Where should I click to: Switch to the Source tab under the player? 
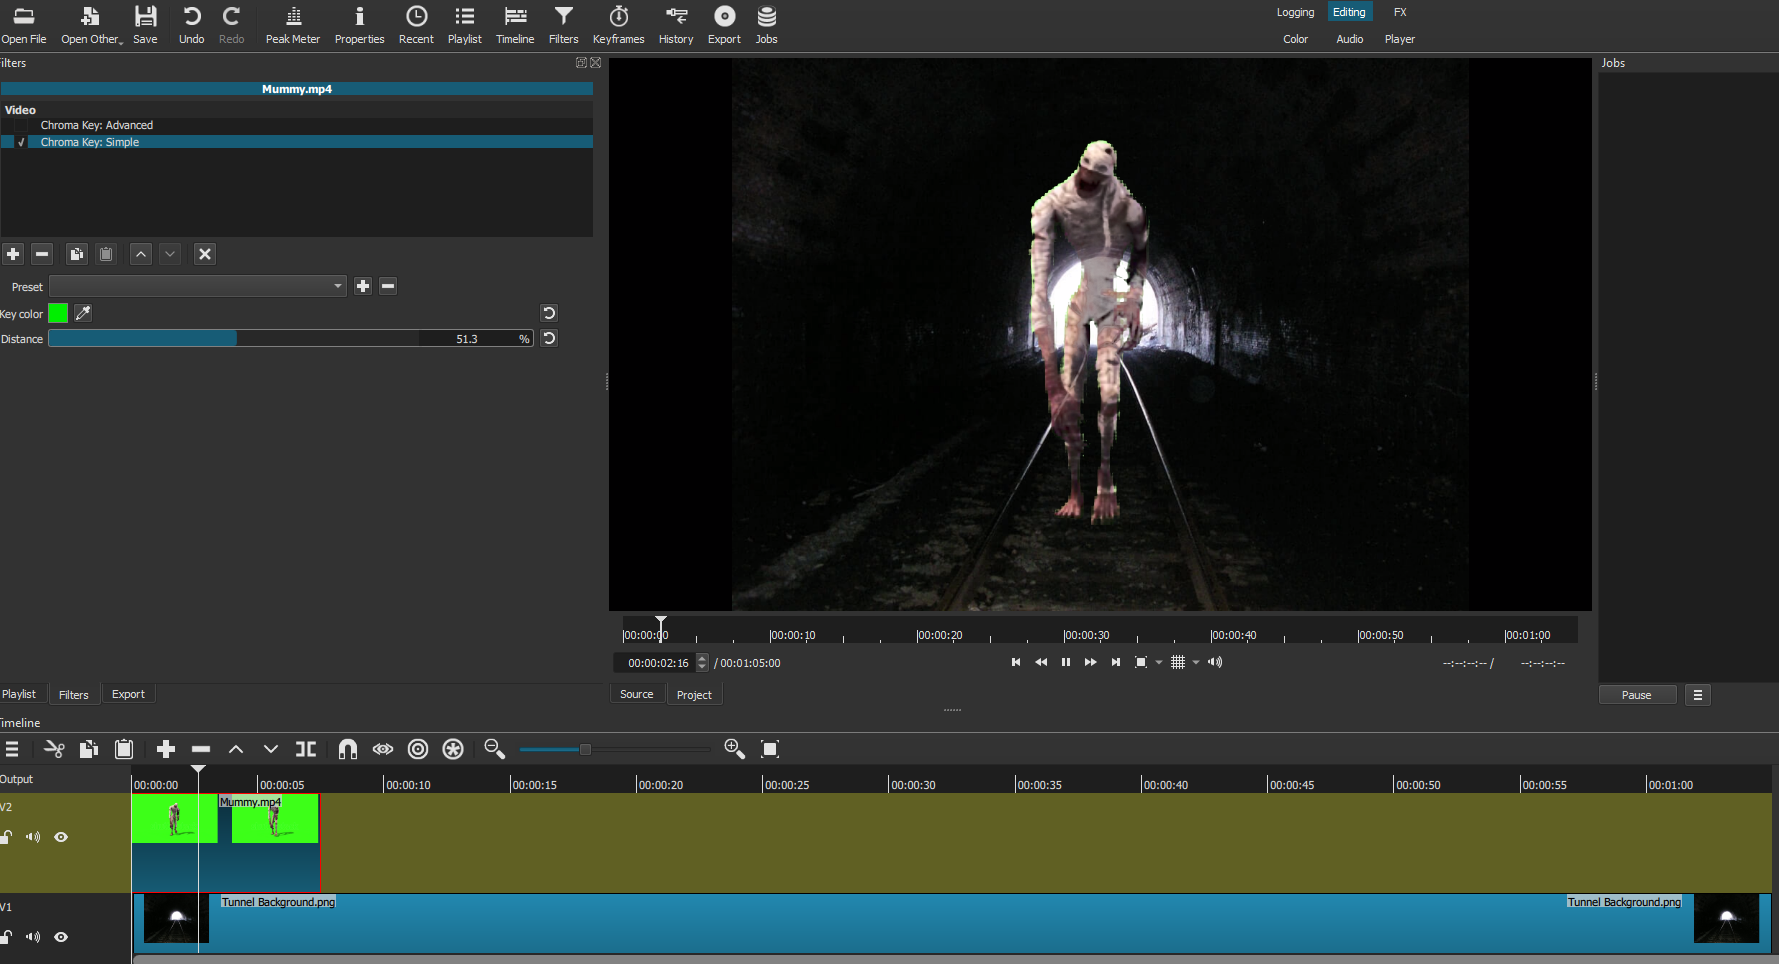637,693
